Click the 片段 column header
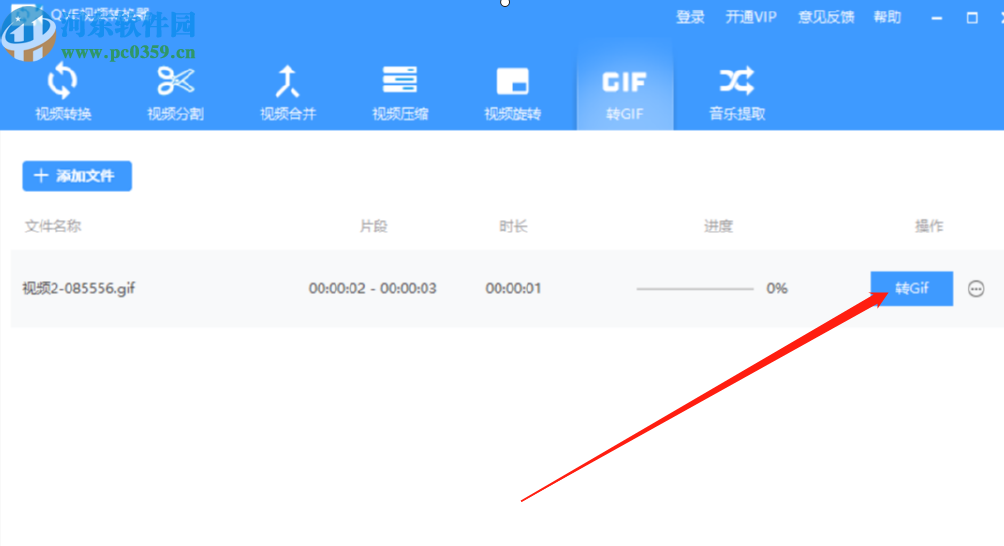1004x546 pixels. [373, 226]
